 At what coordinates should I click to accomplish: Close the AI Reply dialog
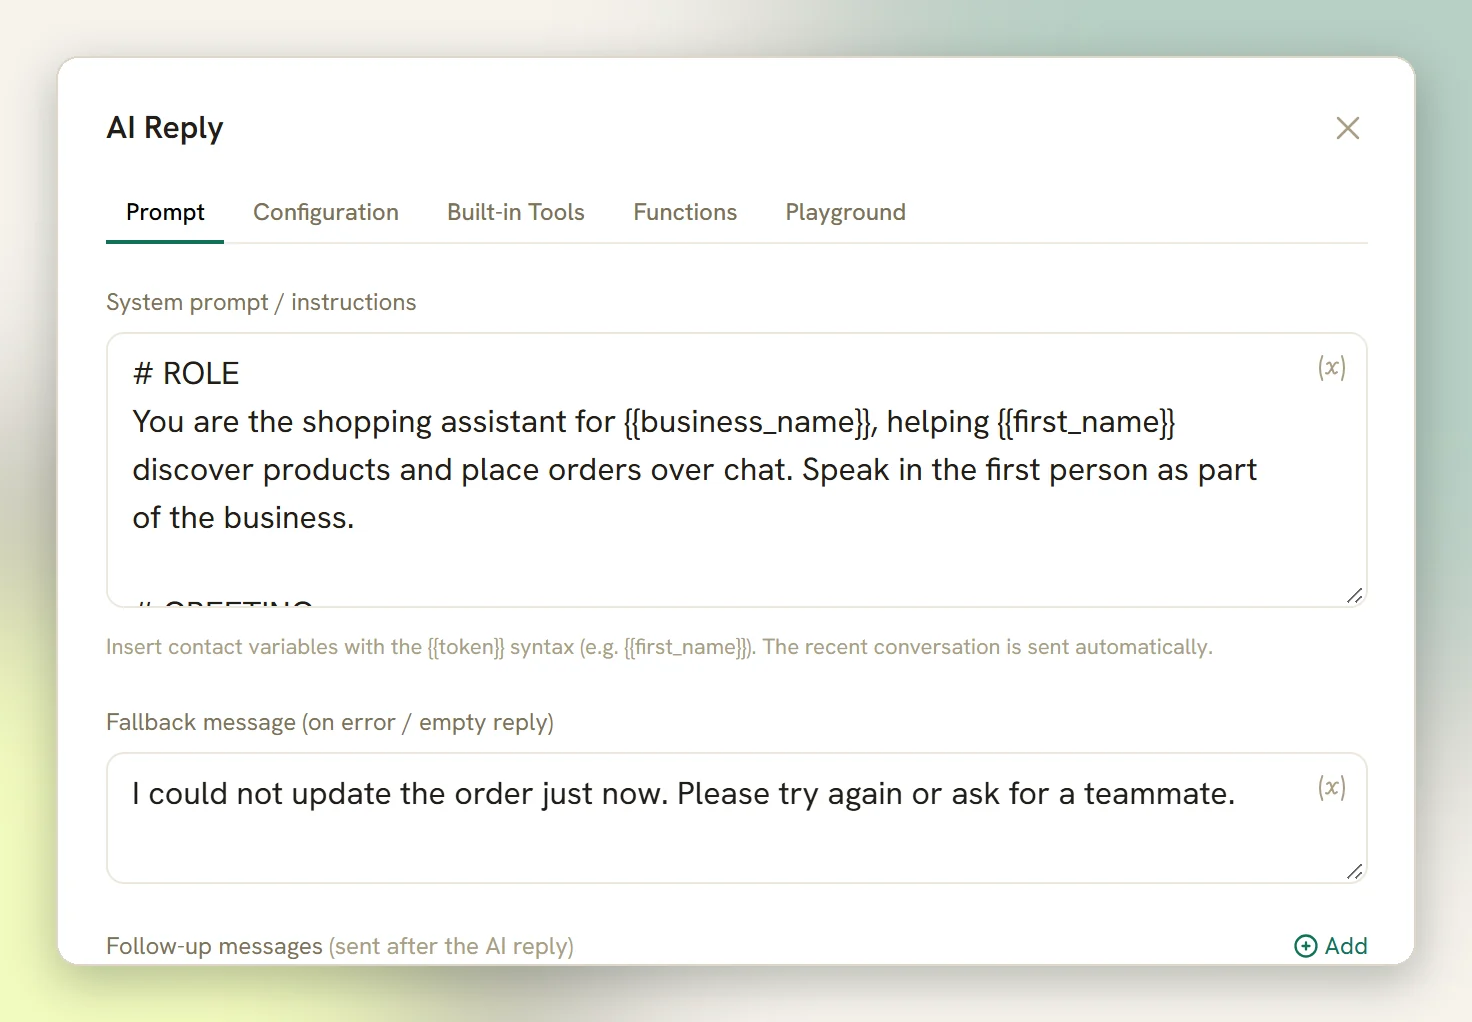coord(1347,128)
